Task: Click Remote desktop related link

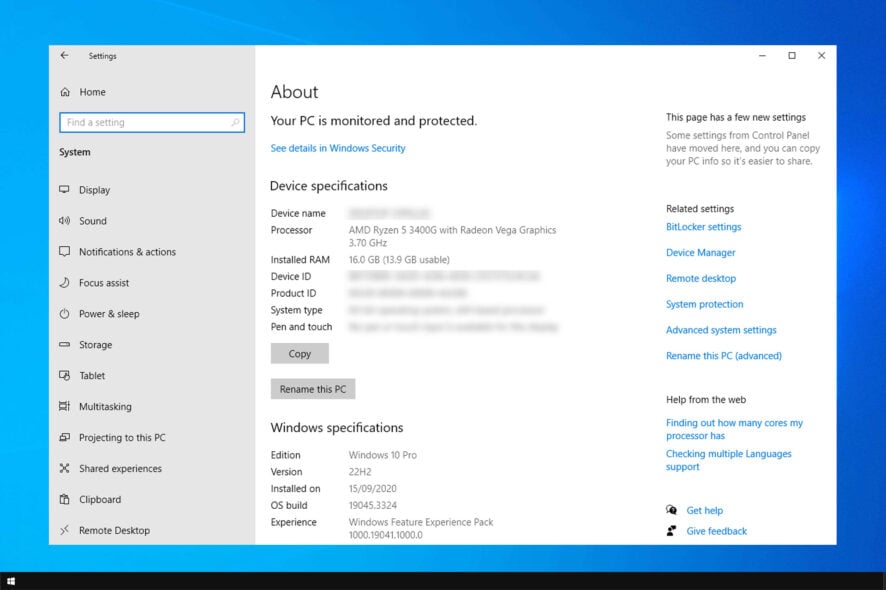Action: 701,278
